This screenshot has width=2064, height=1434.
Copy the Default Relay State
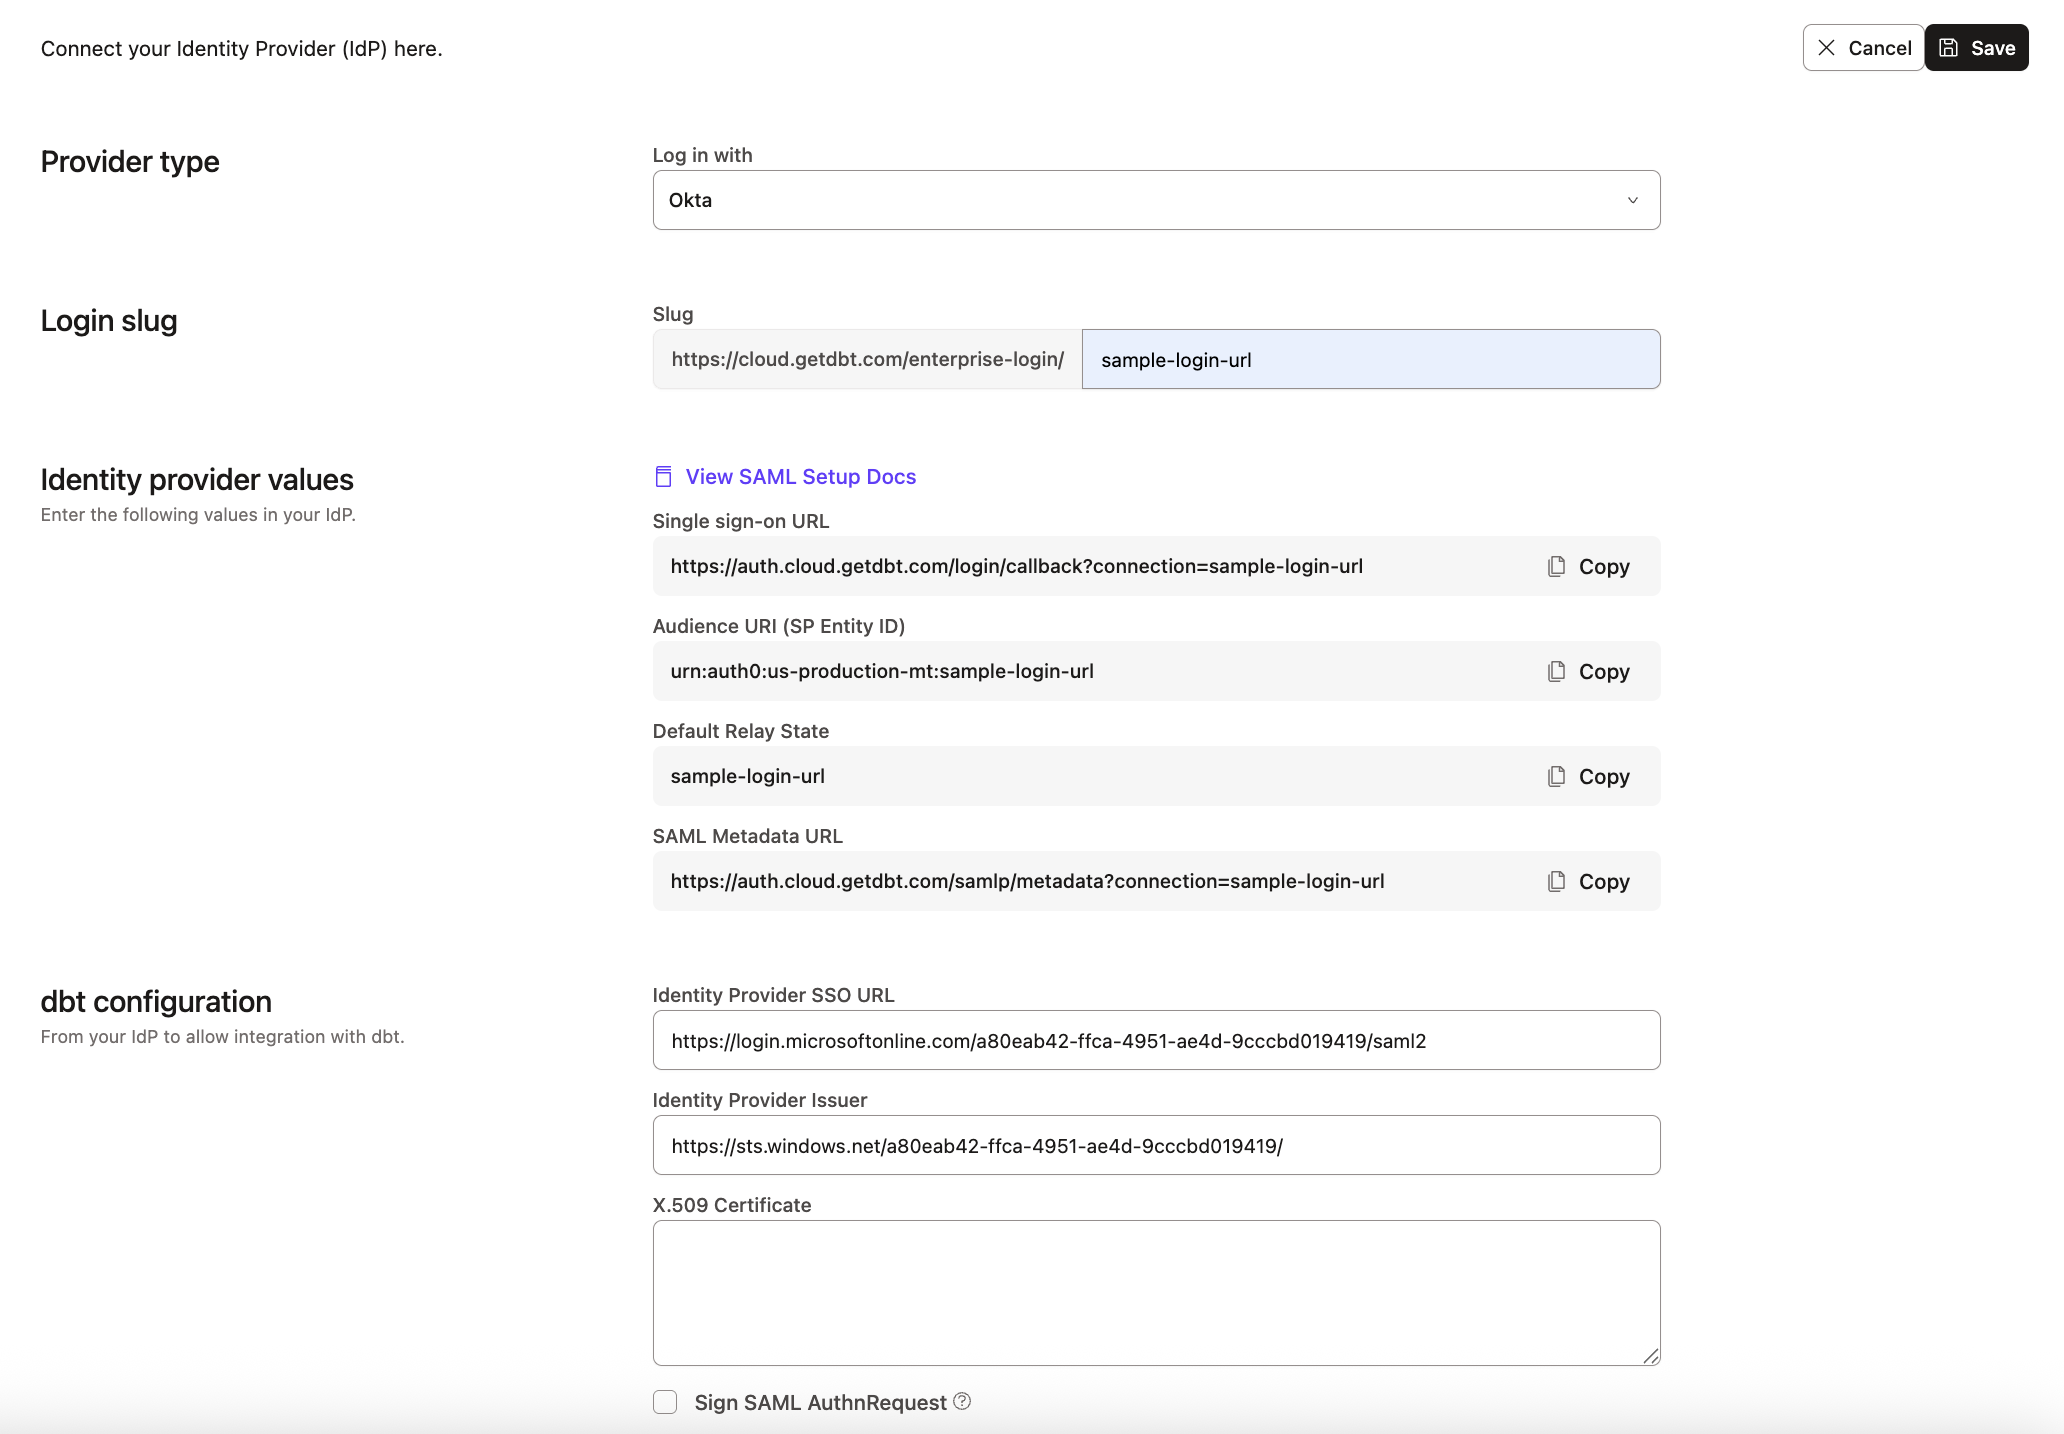coord(1588,776)
